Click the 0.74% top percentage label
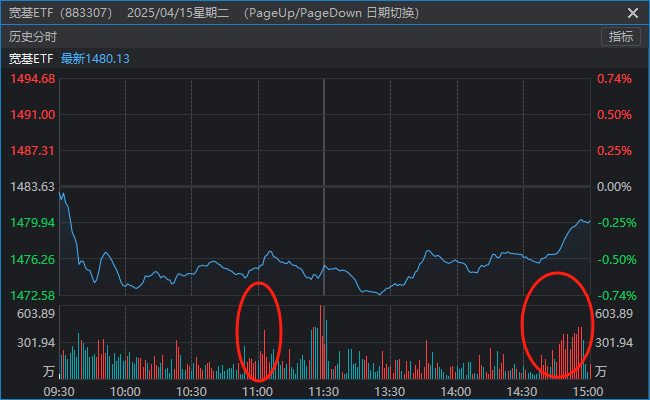The image size is (650, 400). pos(614,79)
